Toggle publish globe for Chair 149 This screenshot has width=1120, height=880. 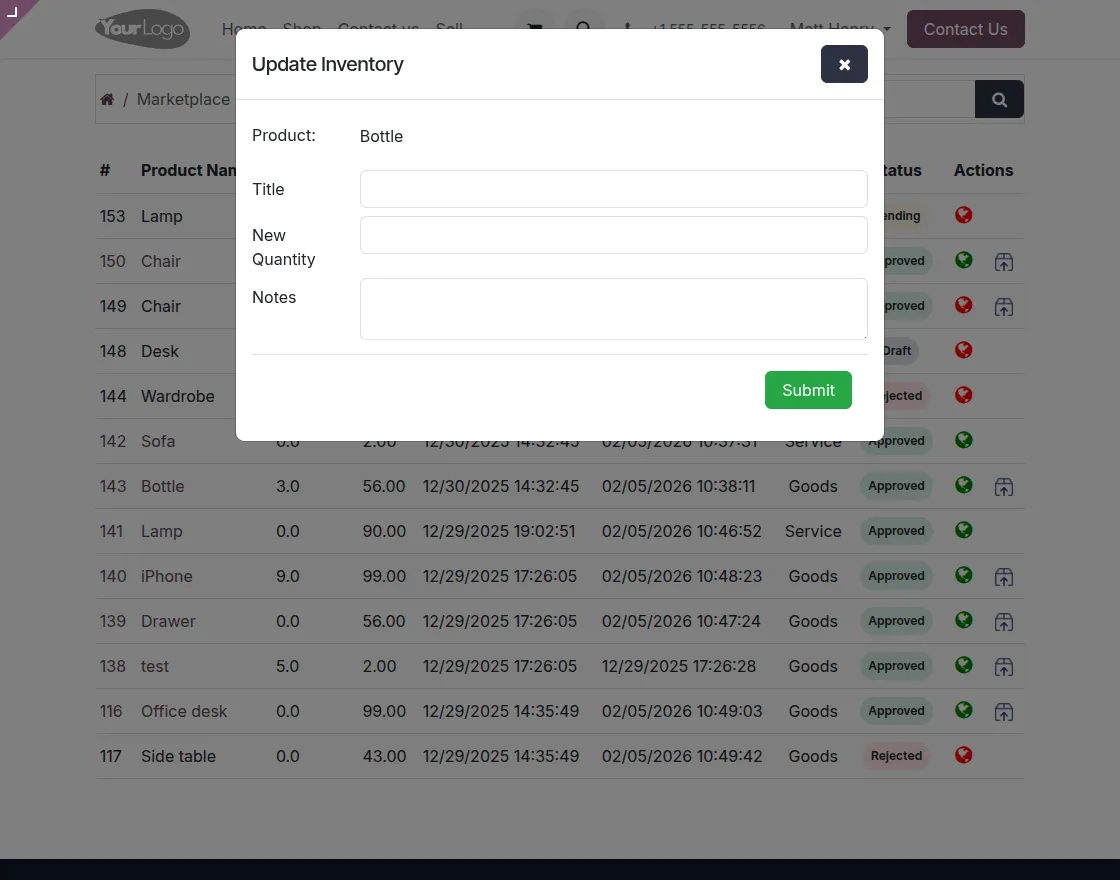pyautogui.click(x=964, y=305)
